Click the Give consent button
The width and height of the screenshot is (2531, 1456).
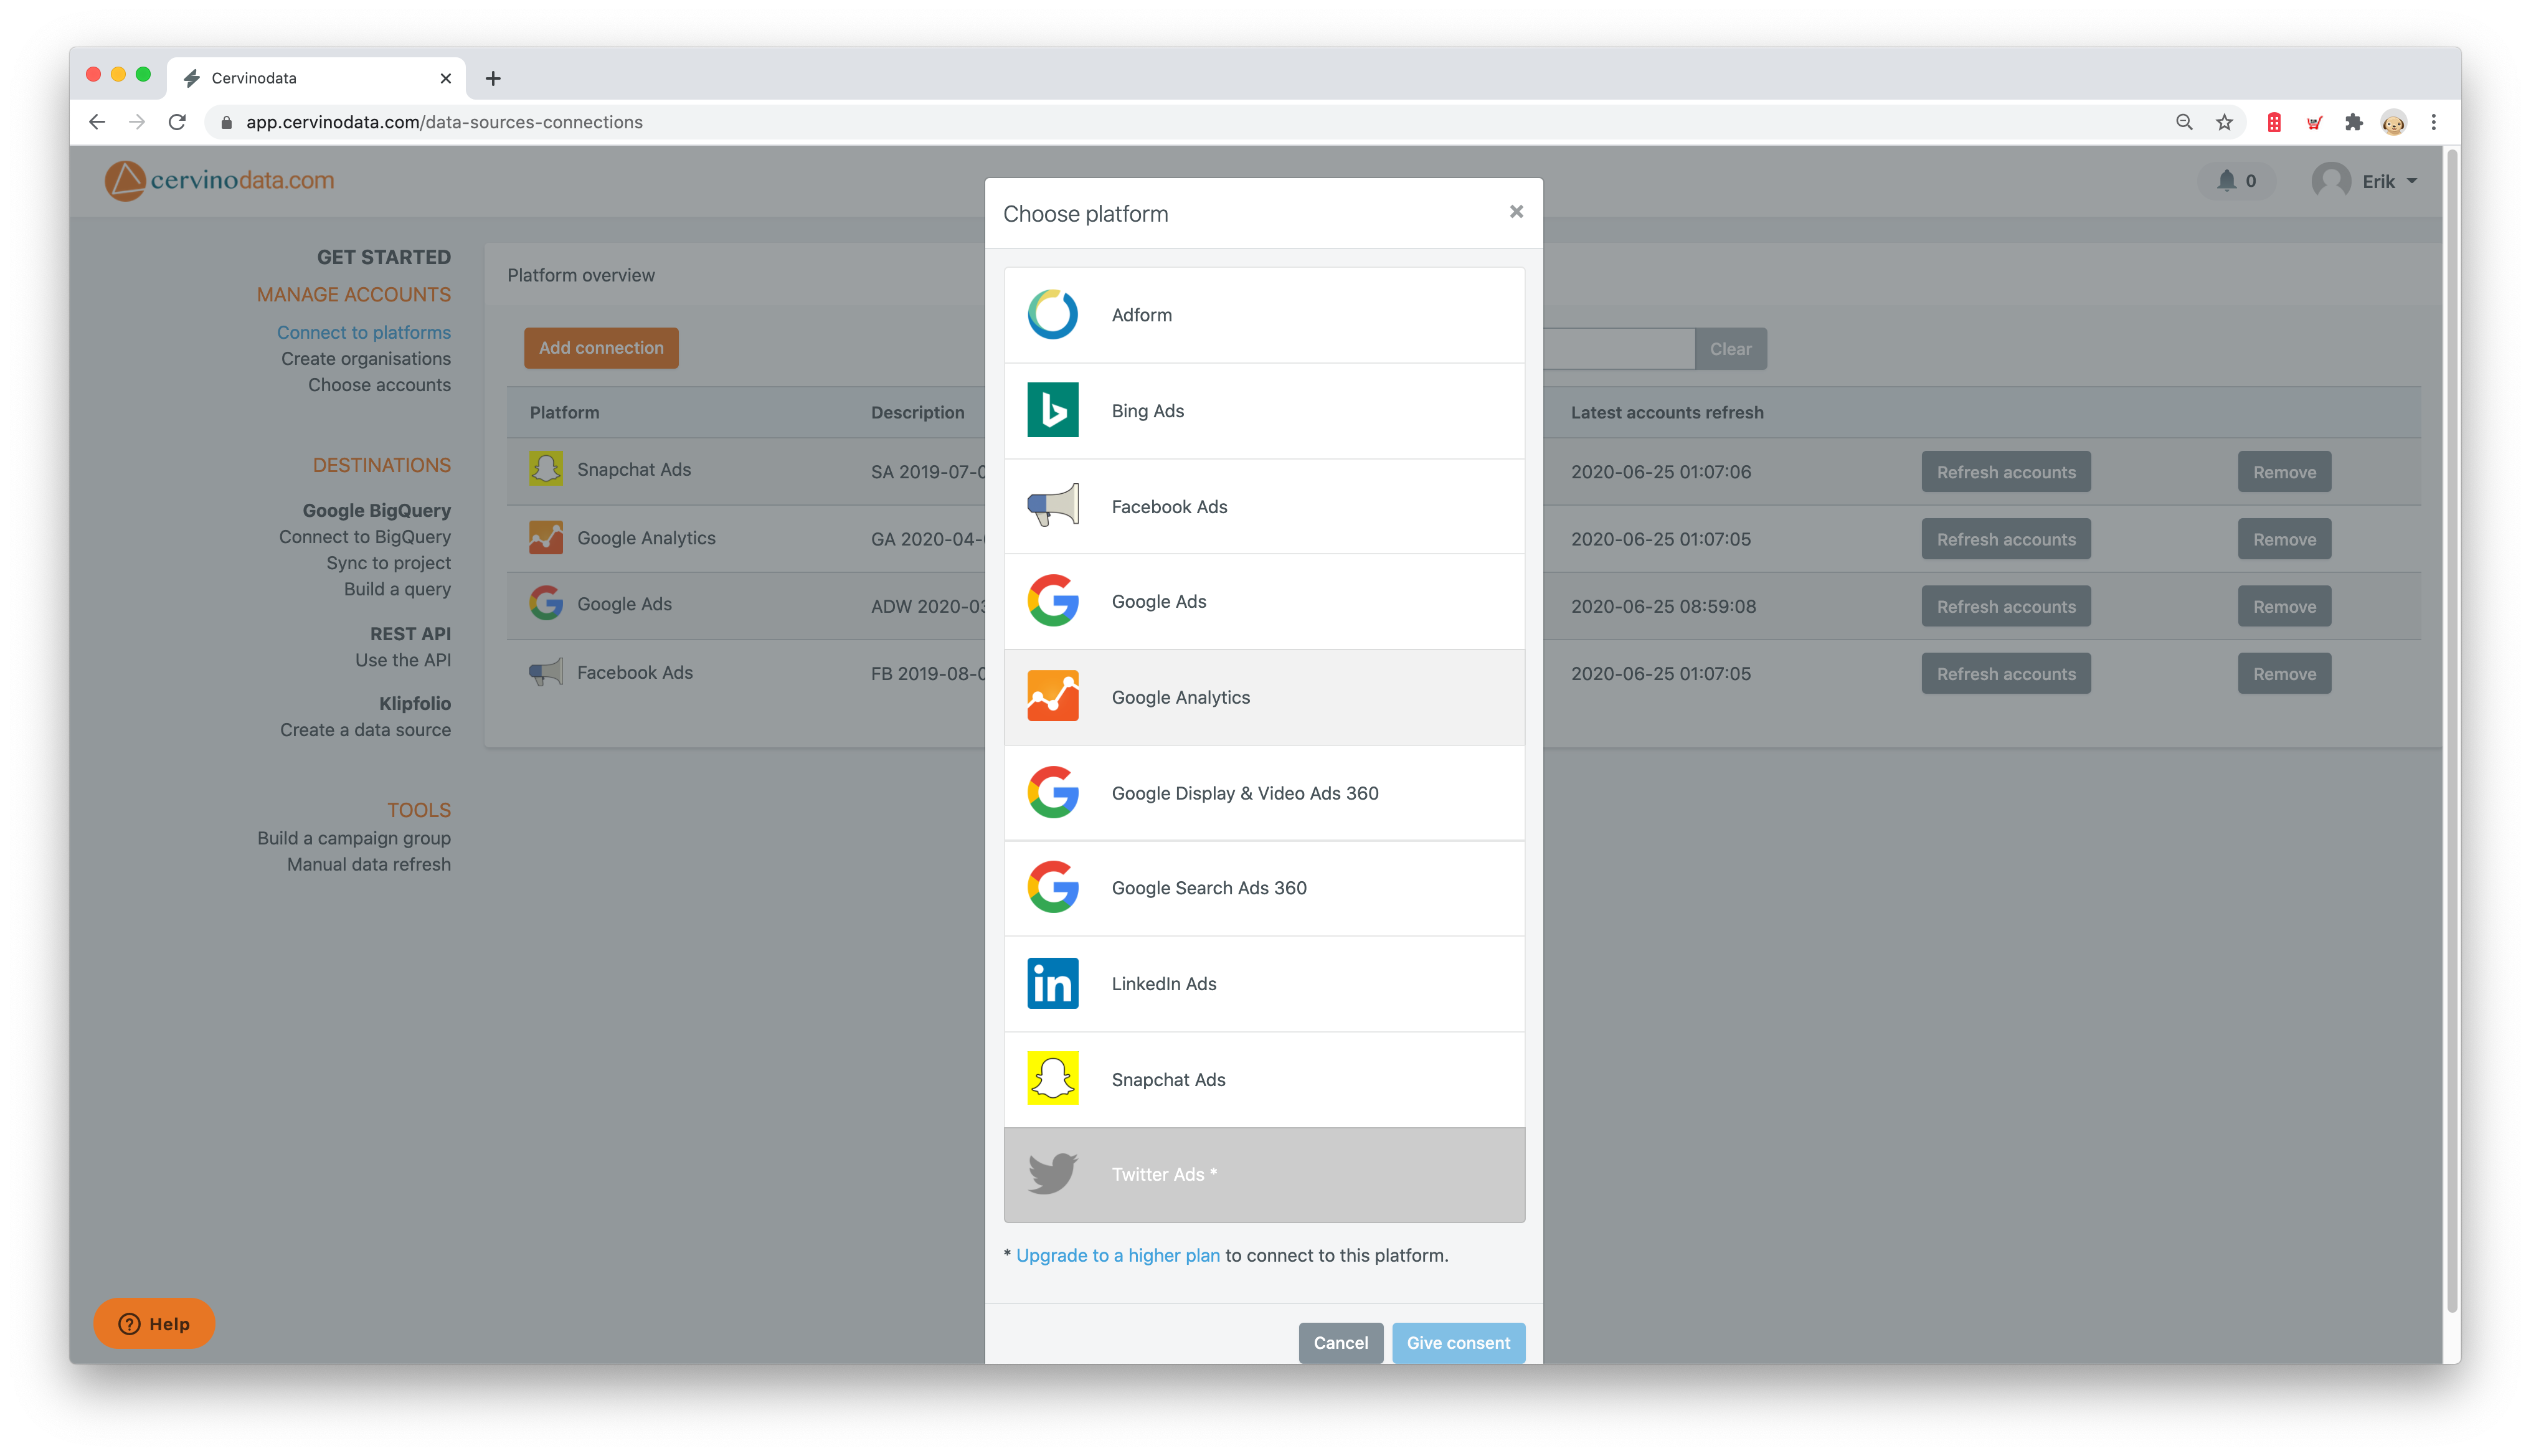tap(1458, 1343)
